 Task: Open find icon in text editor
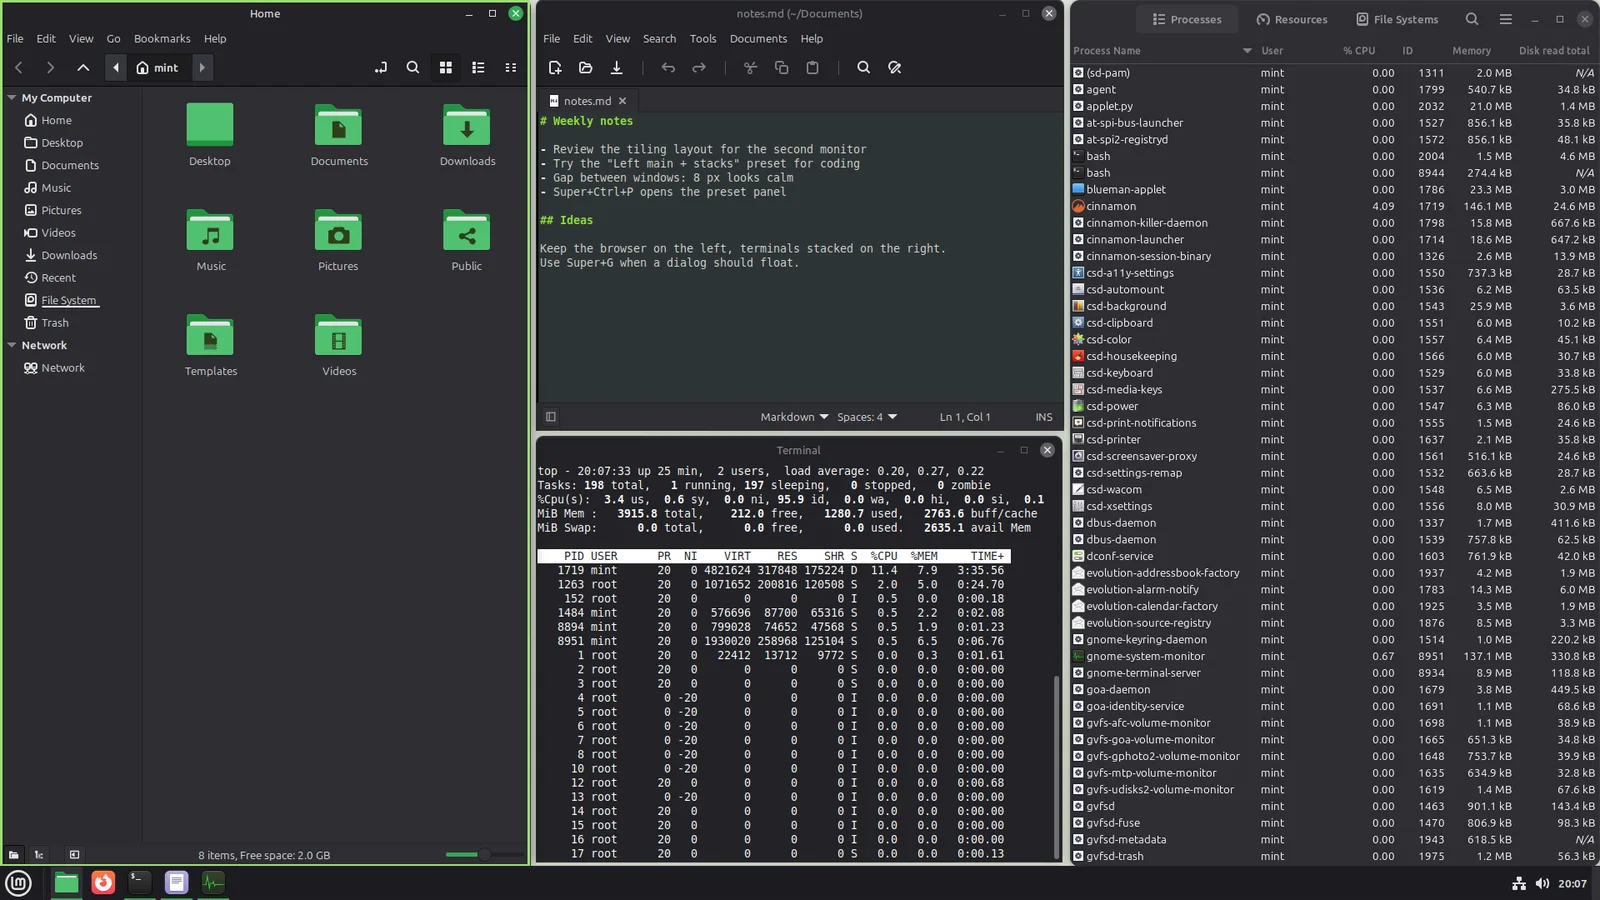point(864,68)
